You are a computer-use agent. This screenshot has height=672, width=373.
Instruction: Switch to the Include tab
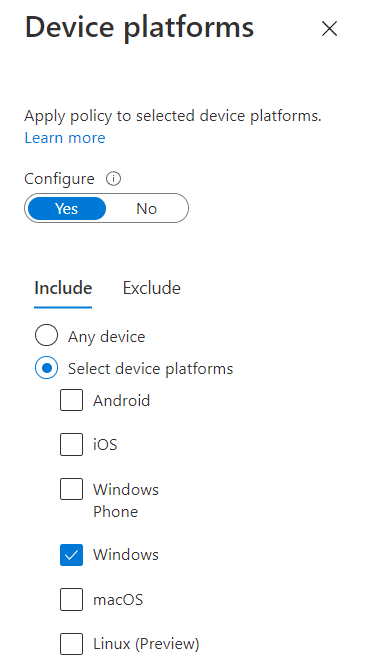tap(63, 288)
